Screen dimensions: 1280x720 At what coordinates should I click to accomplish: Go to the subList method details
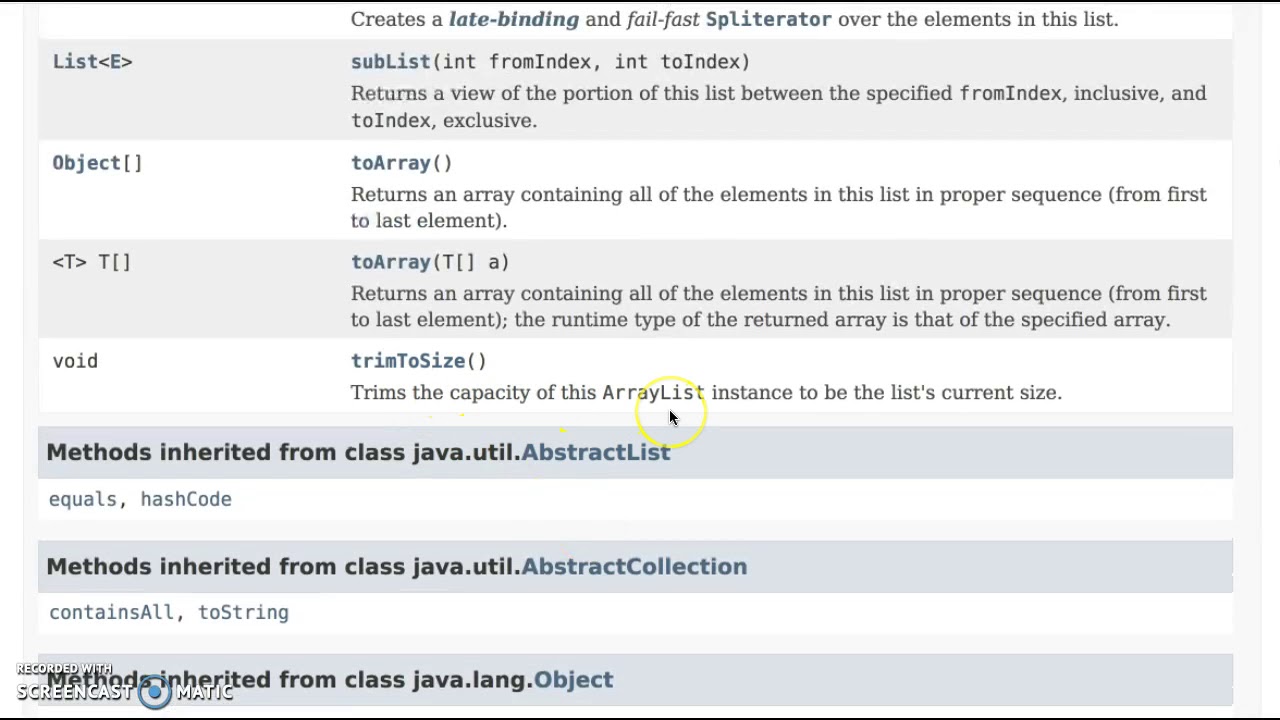tap(390, 62)
